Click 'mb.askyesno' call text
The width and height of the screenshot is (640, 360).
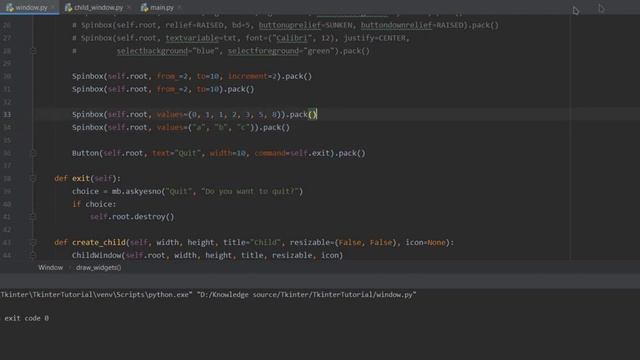coord(136,191)
